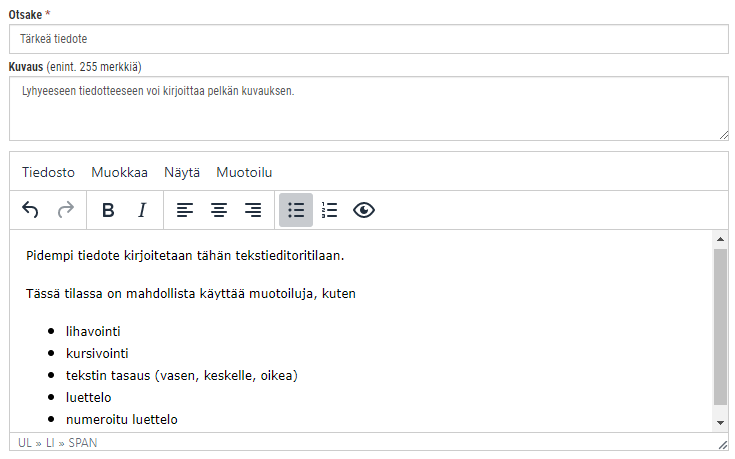Toggle the numbered list button
This screenshot has width=735, height=459.
[x=330, y=210]
